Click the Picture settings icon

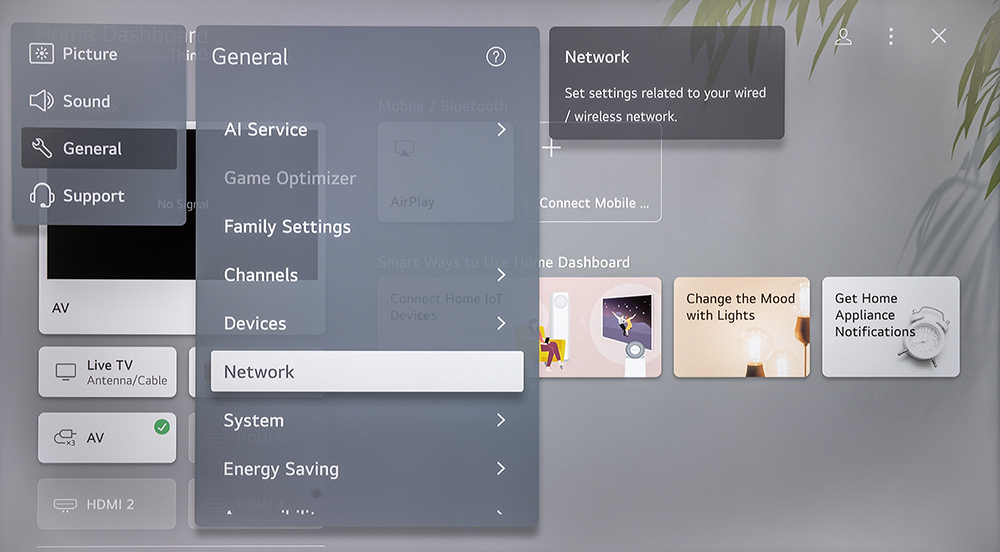tap(41, 54)
